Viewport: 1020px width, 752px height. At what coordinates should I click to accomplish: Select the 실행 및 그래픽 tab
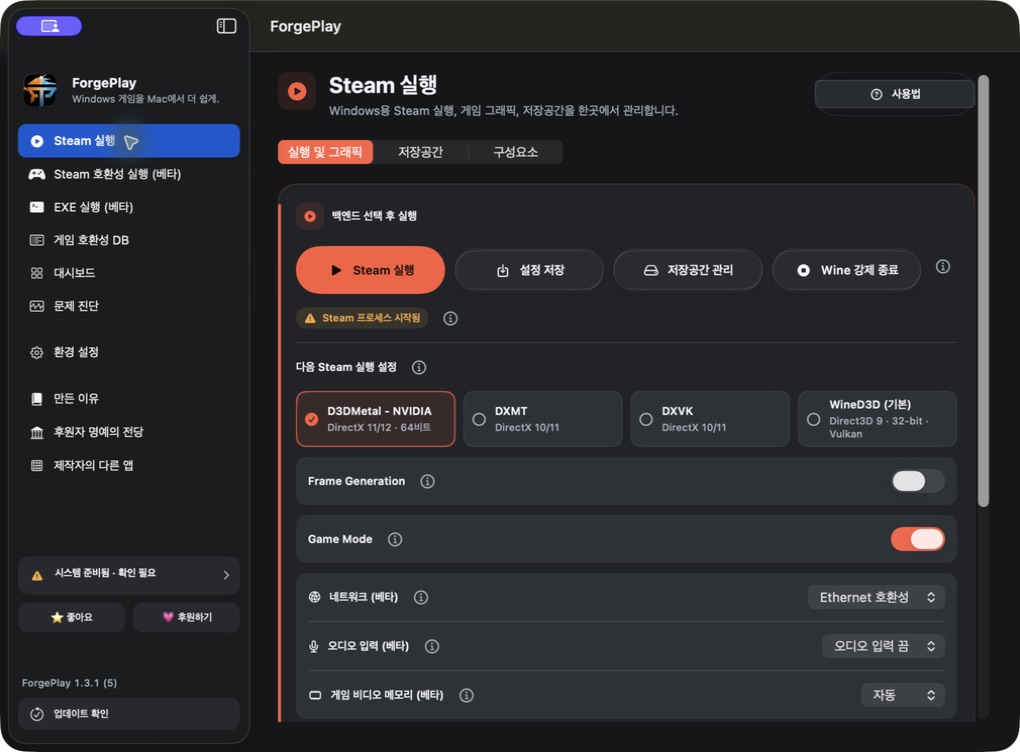click(325, 152)
